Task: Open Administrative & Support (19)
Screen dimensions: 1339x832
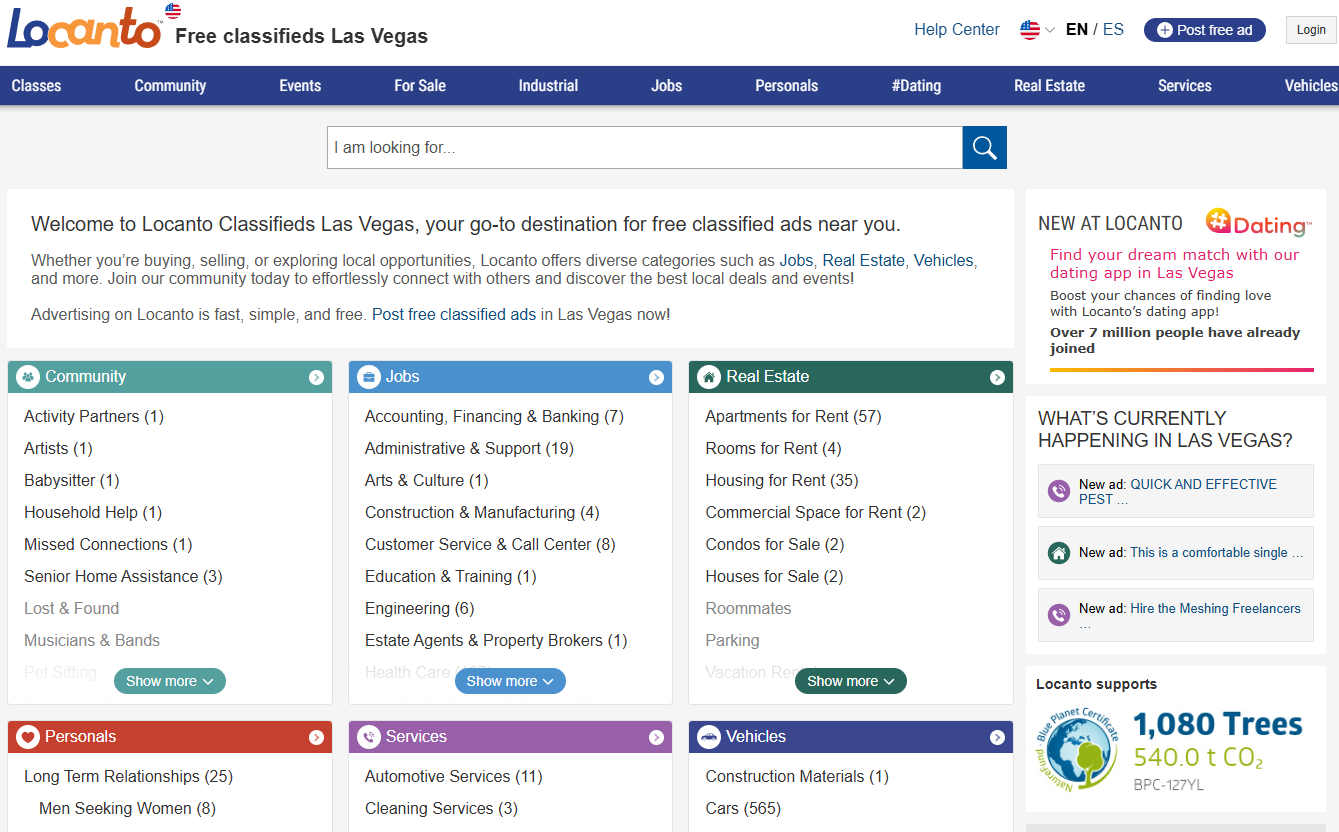Action: [469, 449]
